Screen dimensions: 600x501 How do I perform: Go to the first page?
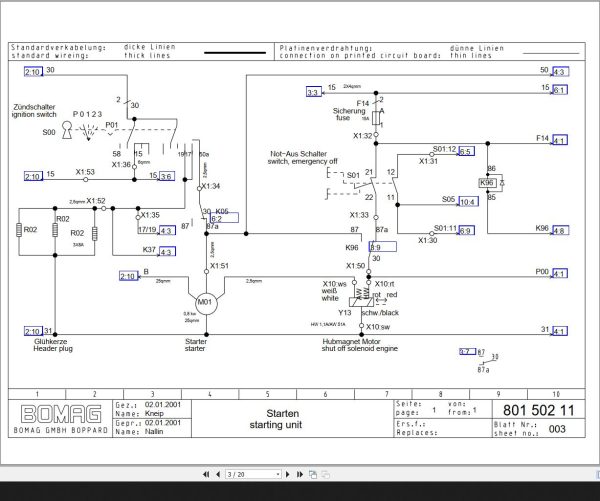[206, 474]
